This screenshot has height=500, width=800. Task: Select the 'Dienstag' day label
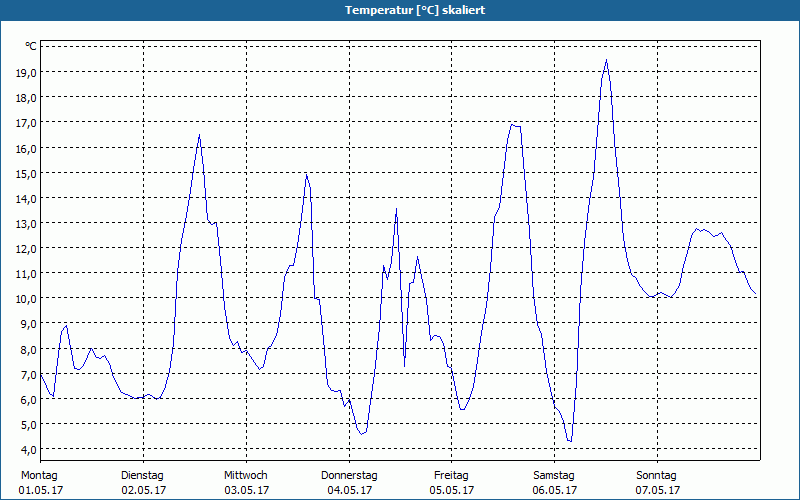point(142,476)
